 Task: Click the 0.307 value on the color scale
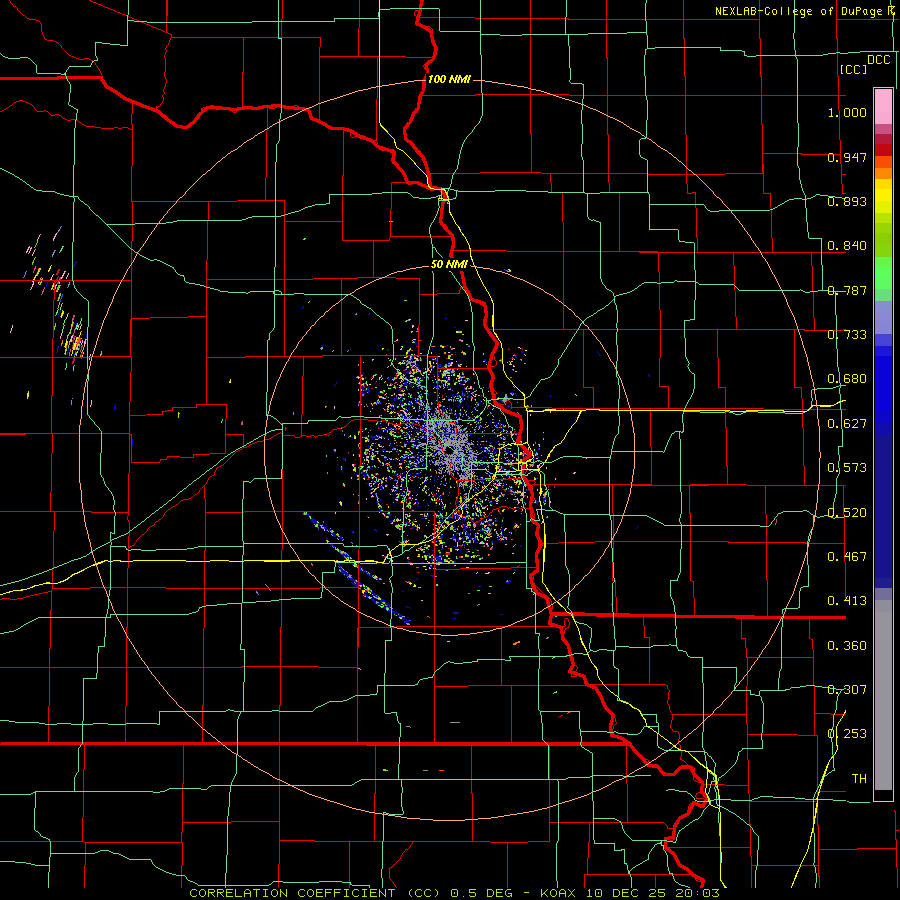pyautogui.click(x=847, y=690)
